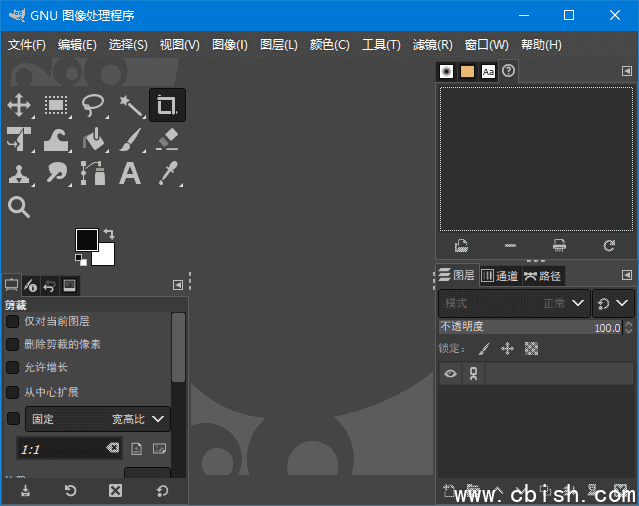The width and height of the screenshot is (639, 506).
Task: Open the tool options panel configure menu
Action: 178,285
